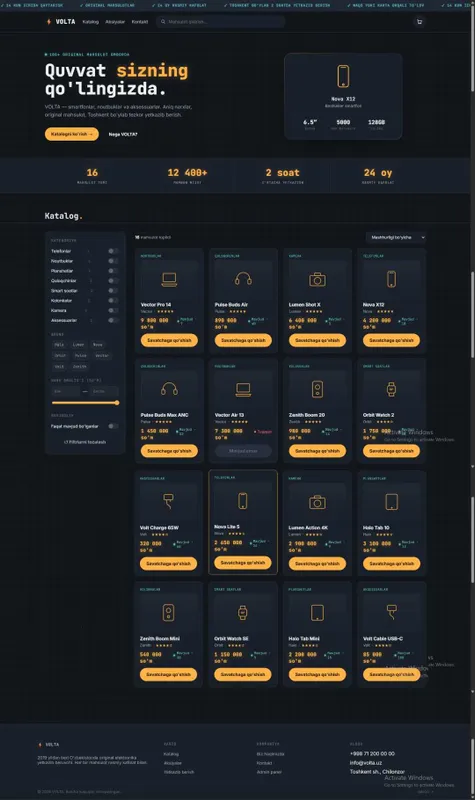Click the VOLTA lightning bolt logo
Image resolution: width=475 pixels, height=800 pixels.
pos(49,21)
